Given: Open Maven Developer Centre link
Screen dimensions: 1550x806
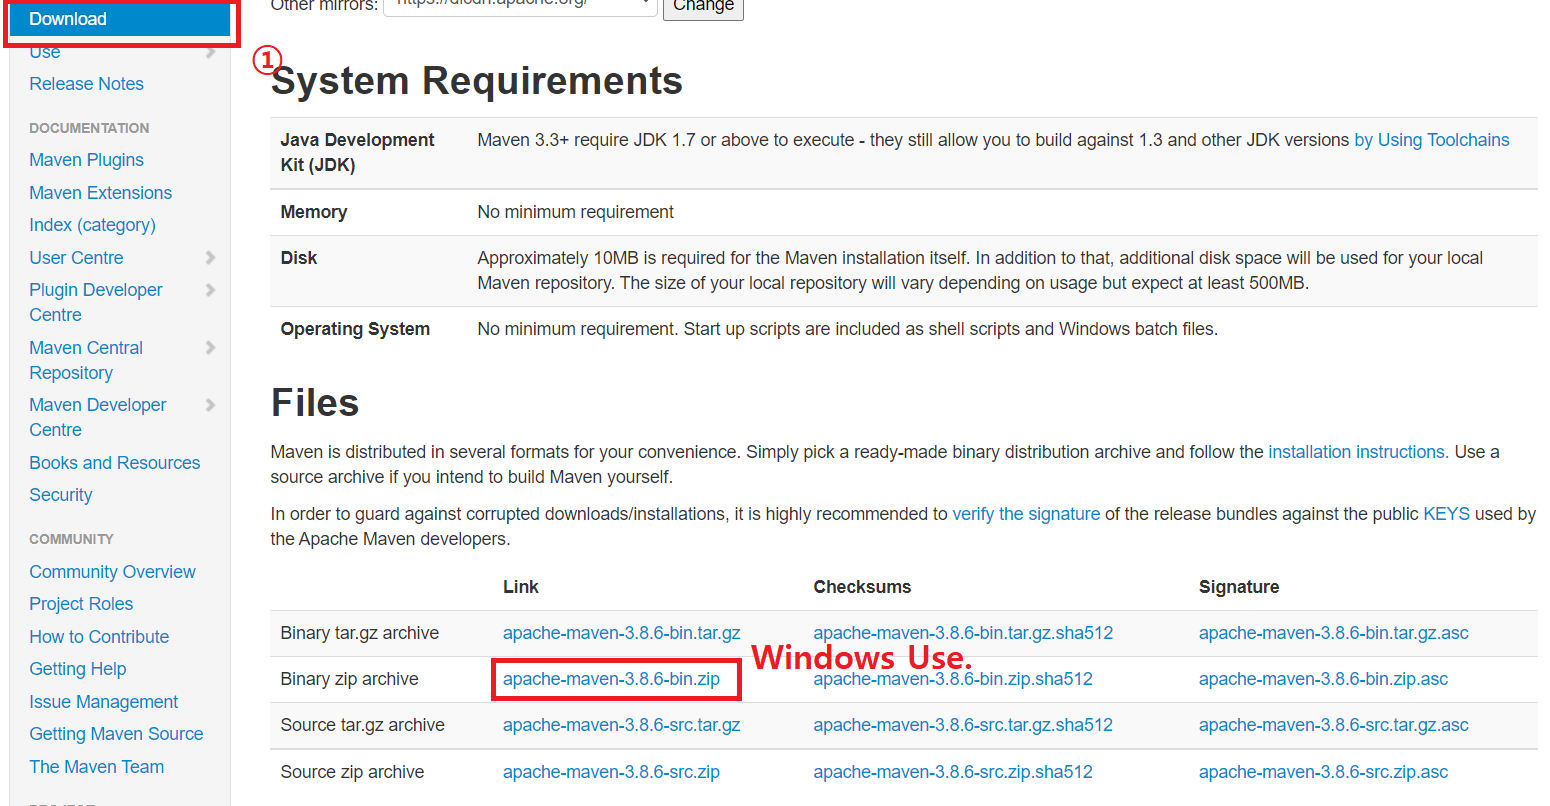Looking at the screenshot, I should point(98,417).
